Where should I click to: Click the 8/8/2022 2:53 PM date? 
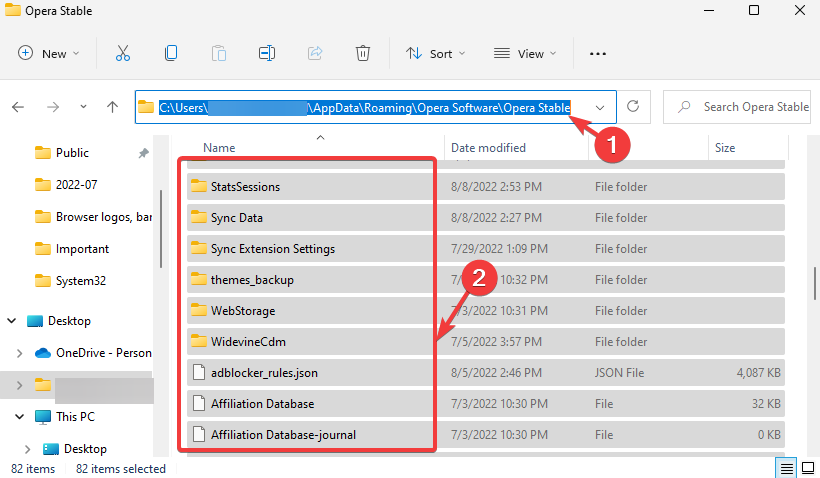(496, 187)
